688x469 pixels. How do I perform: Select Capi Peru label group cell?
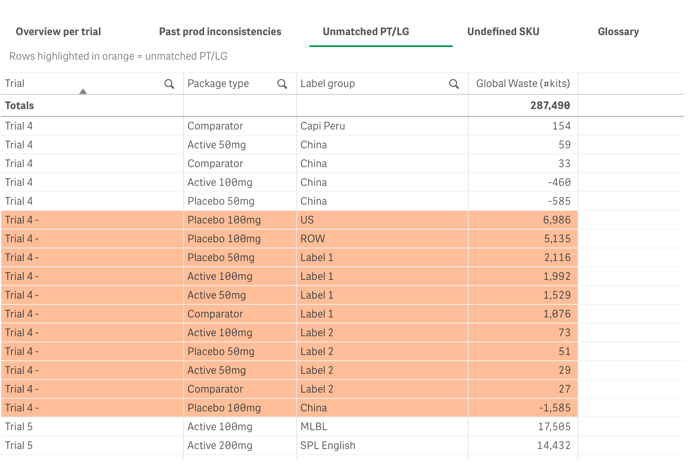click(x=325, y=126)
